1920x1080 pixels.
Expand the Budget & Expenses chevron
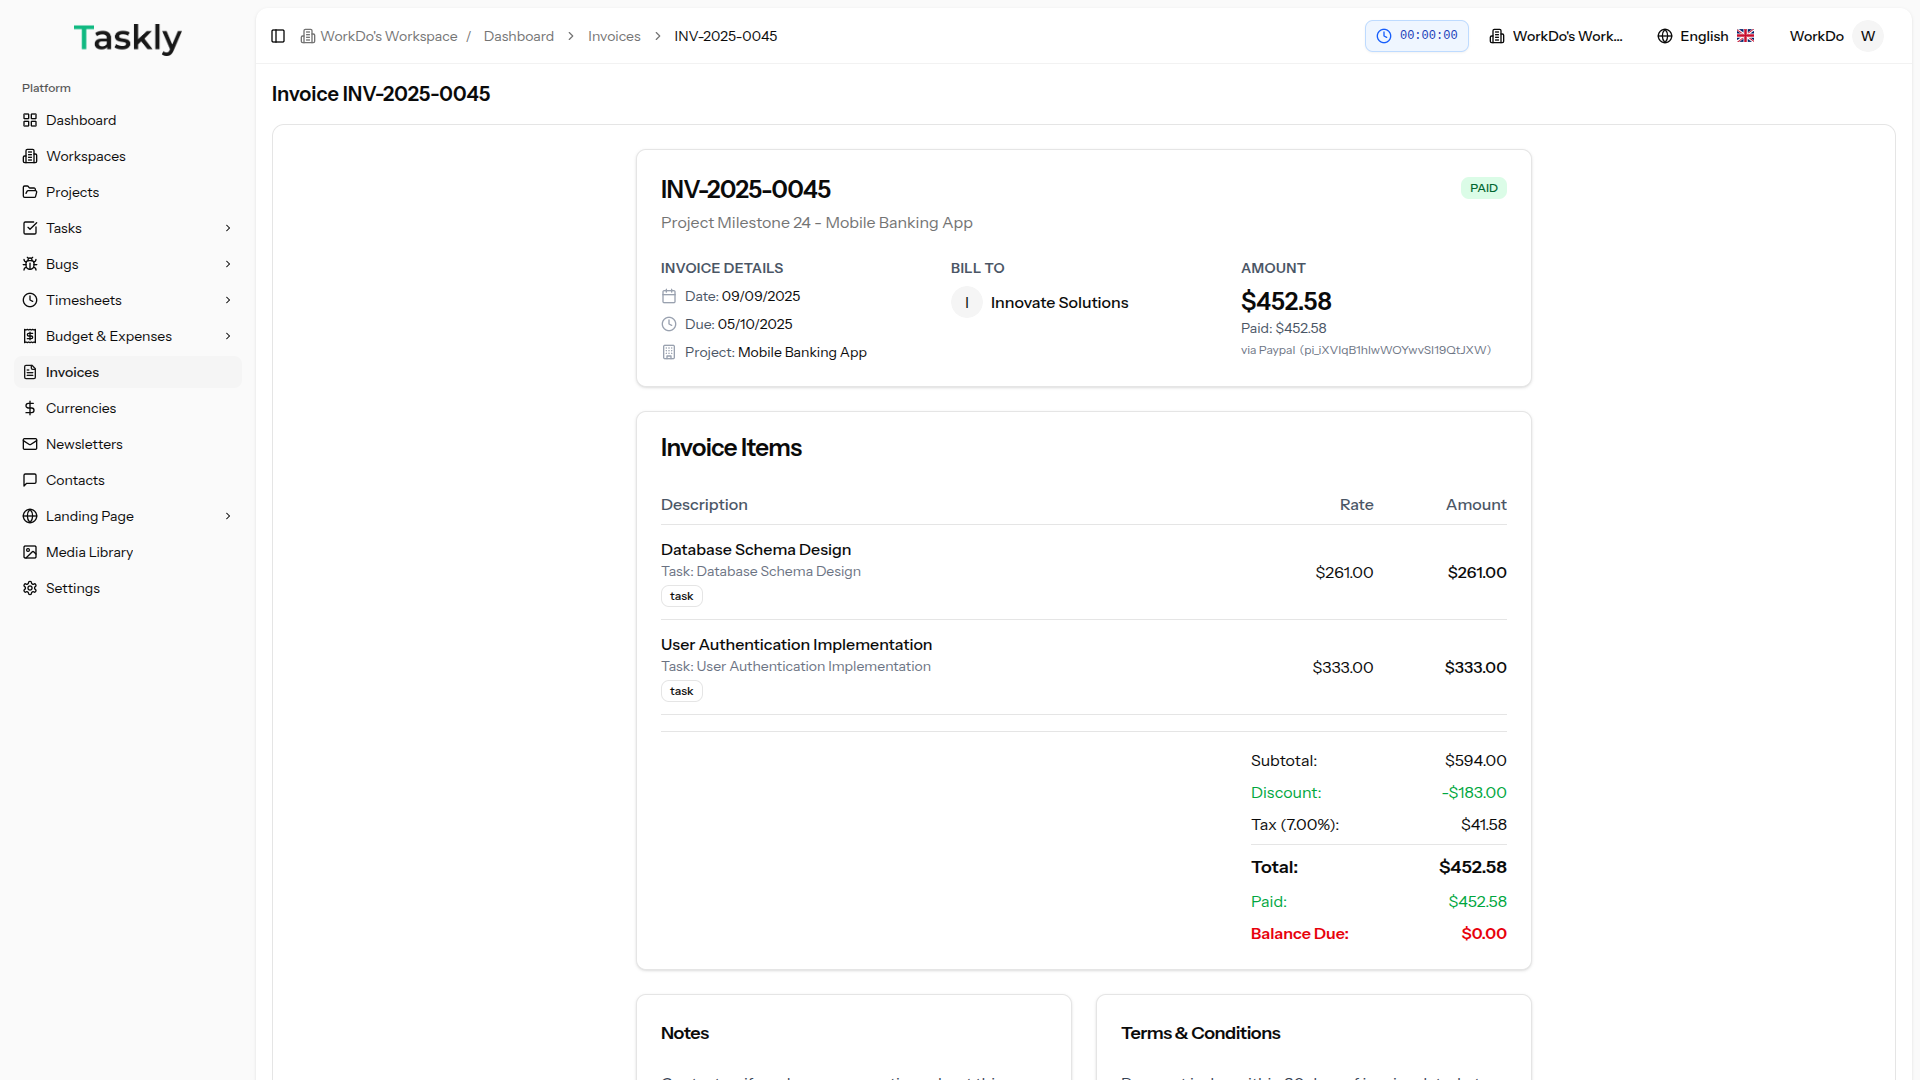coord(228,336)
